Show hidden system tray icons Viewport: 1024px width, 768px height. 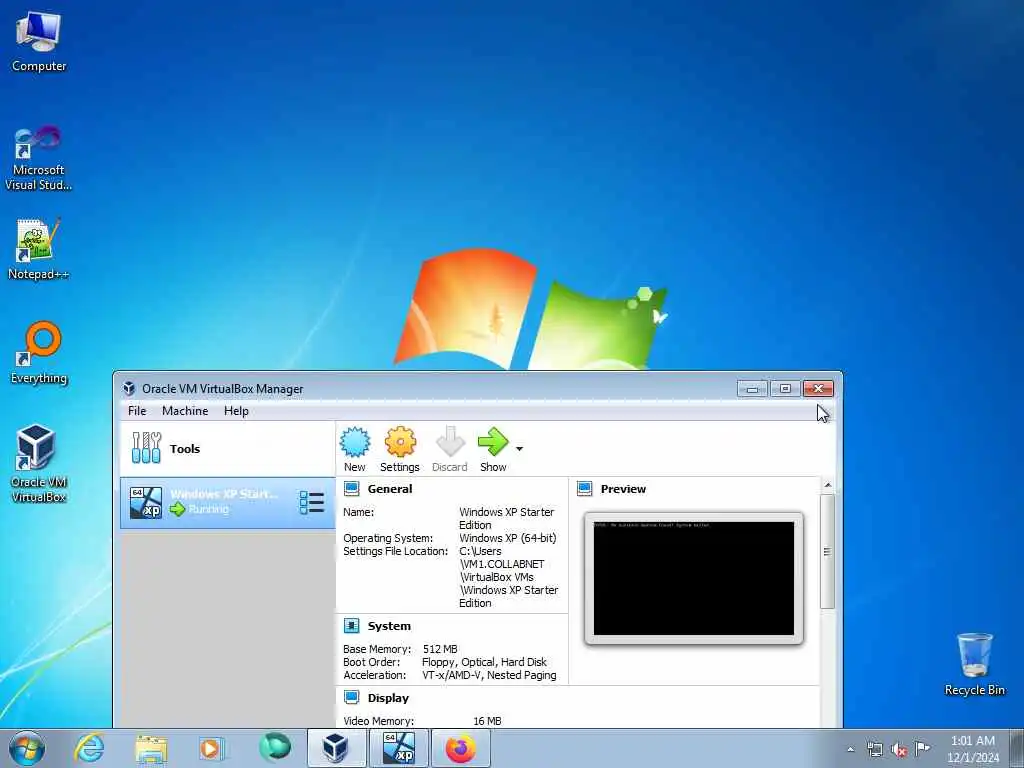coord(850,749)
